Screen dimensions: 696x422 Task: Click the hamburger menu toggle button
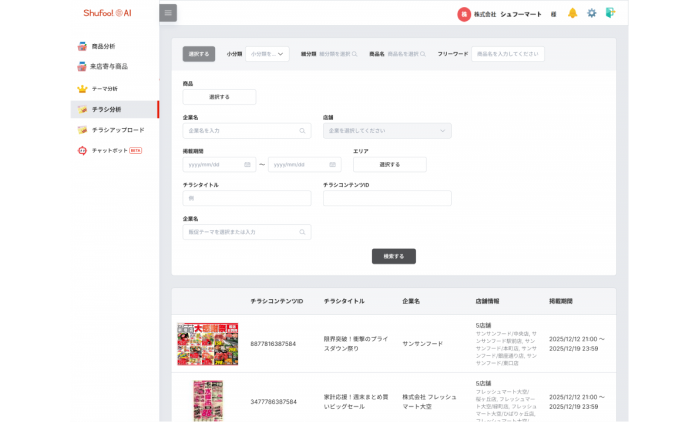coord(168,13)
